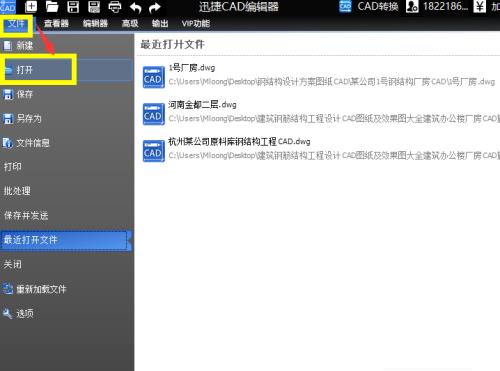Switch to the 高级 tab

[130, 23]
